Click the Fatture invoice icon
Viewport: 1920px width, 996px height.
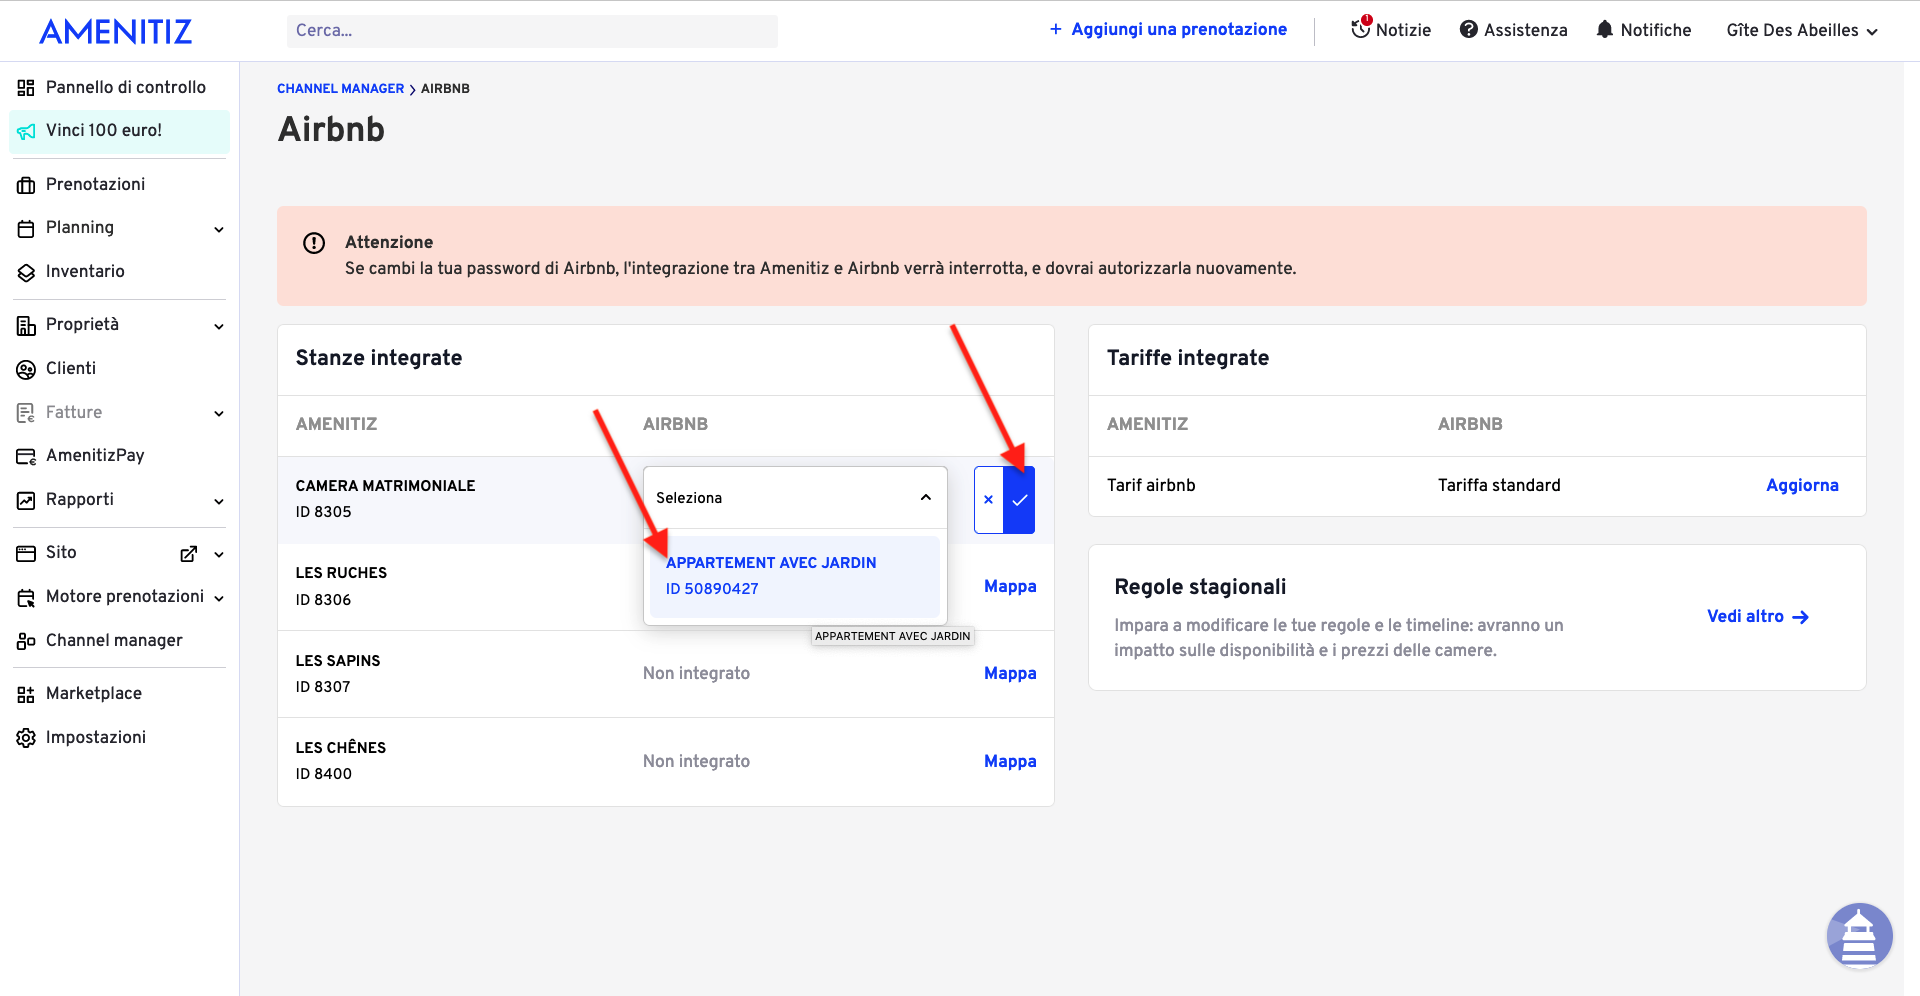[26, 413]
